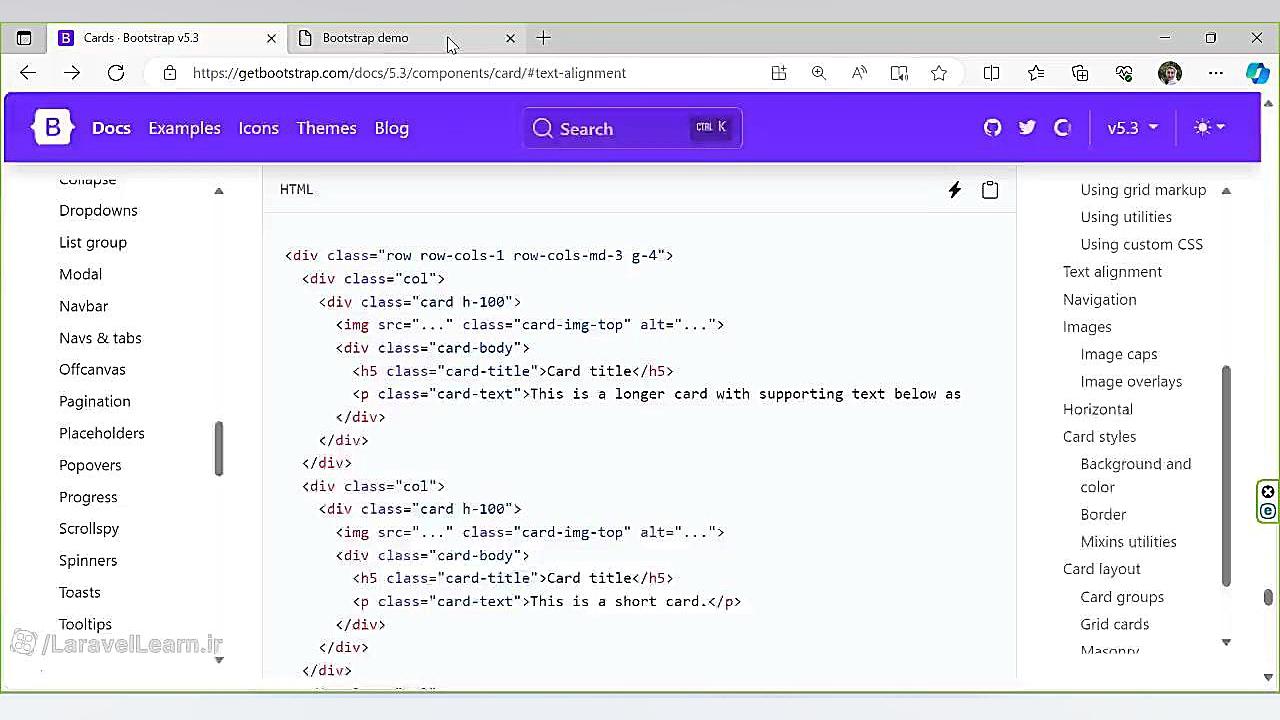Open the browser apps icon in address bar
1280x720 pixels.
coord(779,73)
